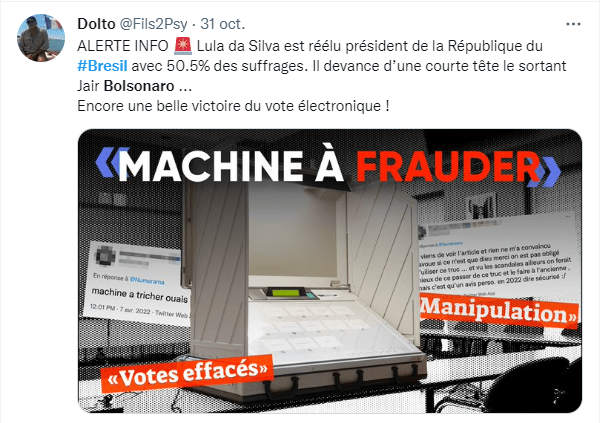The height and width of the screenshot is (423, 611).
Task: Click the blurred avatar in left embedded tweet
Action: coord(104,256)
